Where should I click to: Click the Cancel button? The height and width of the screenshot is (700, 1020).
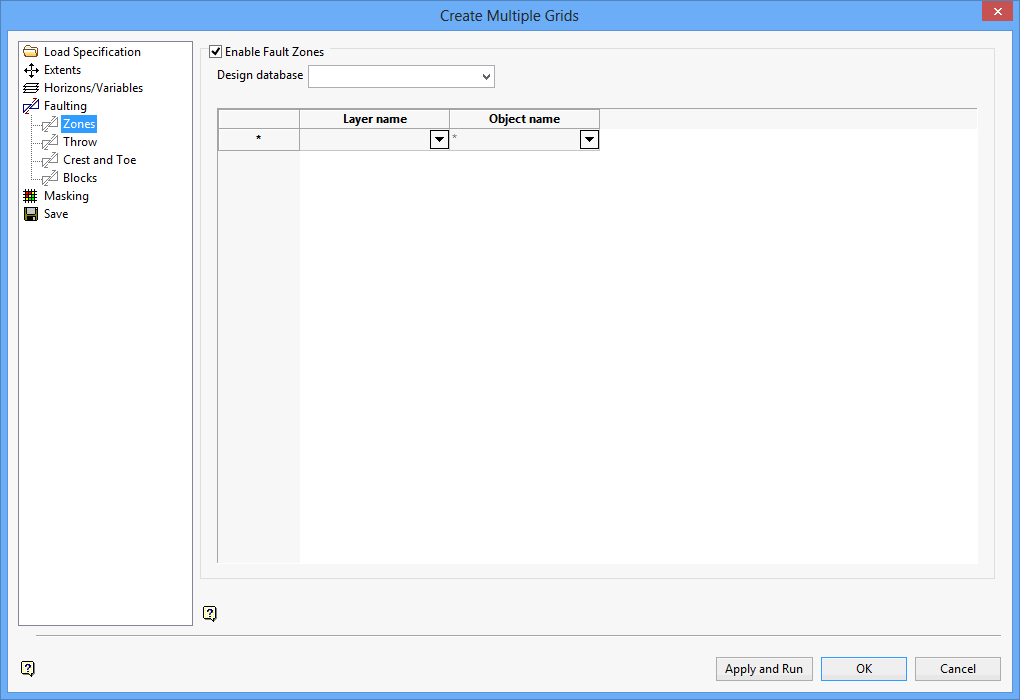click(958, 669)
